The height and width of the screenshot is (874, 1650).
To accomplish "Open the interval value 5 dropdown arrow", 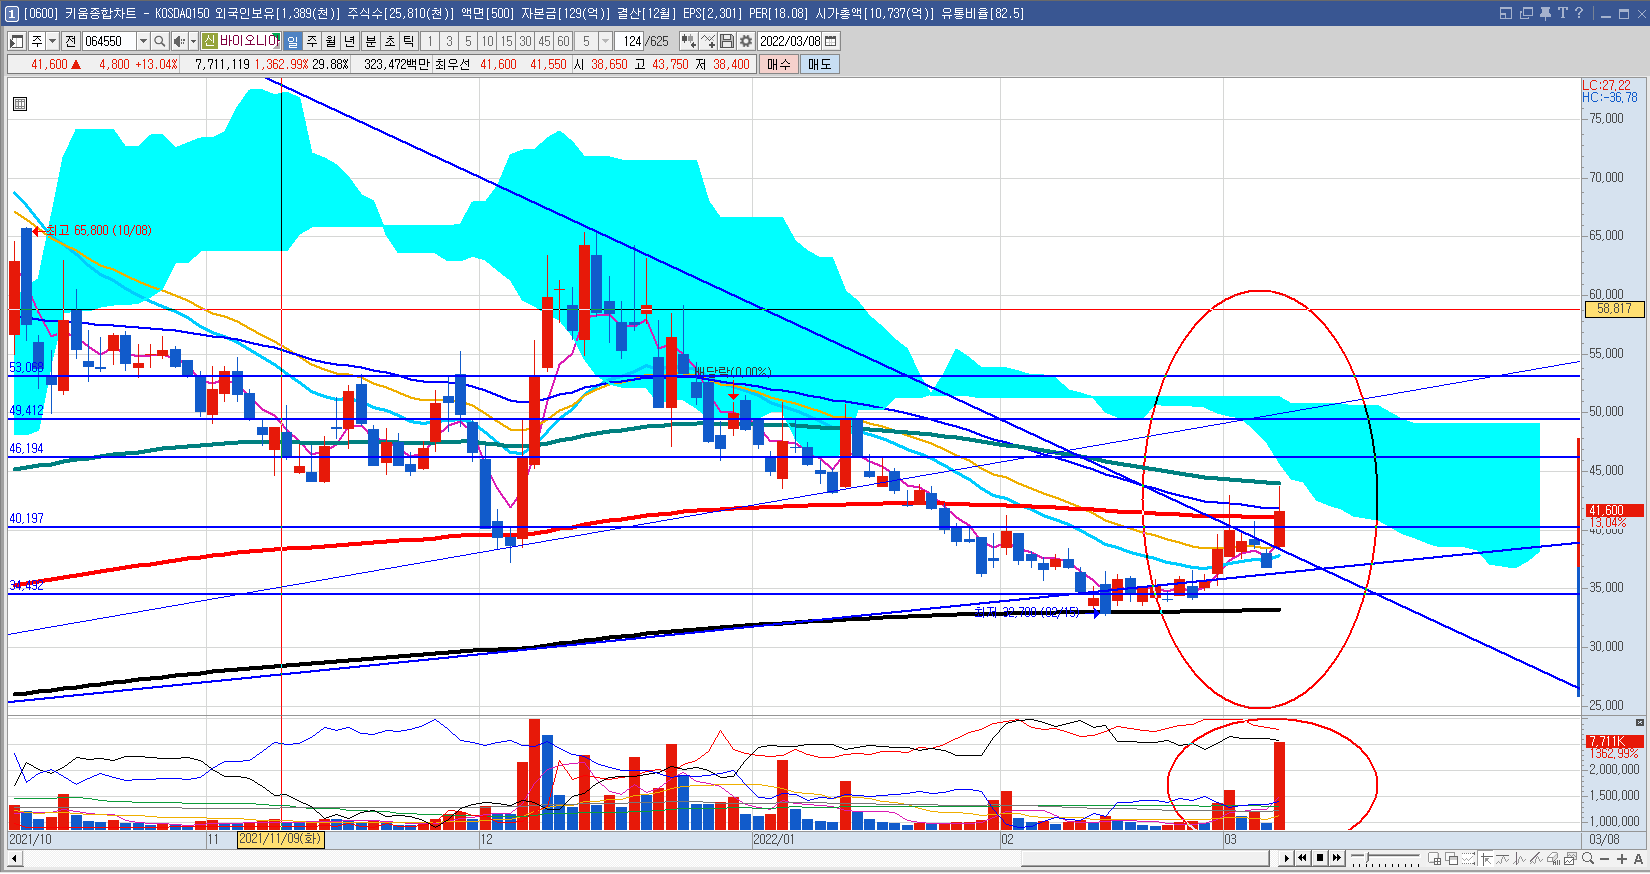I will tap(605, 41).
